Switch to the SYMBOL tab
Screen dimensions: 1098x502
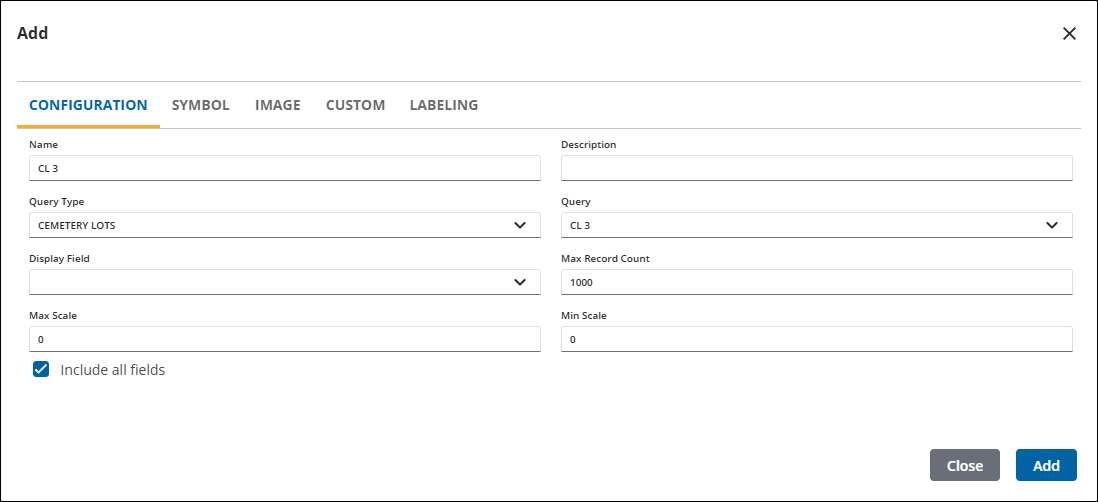point(200,105)
